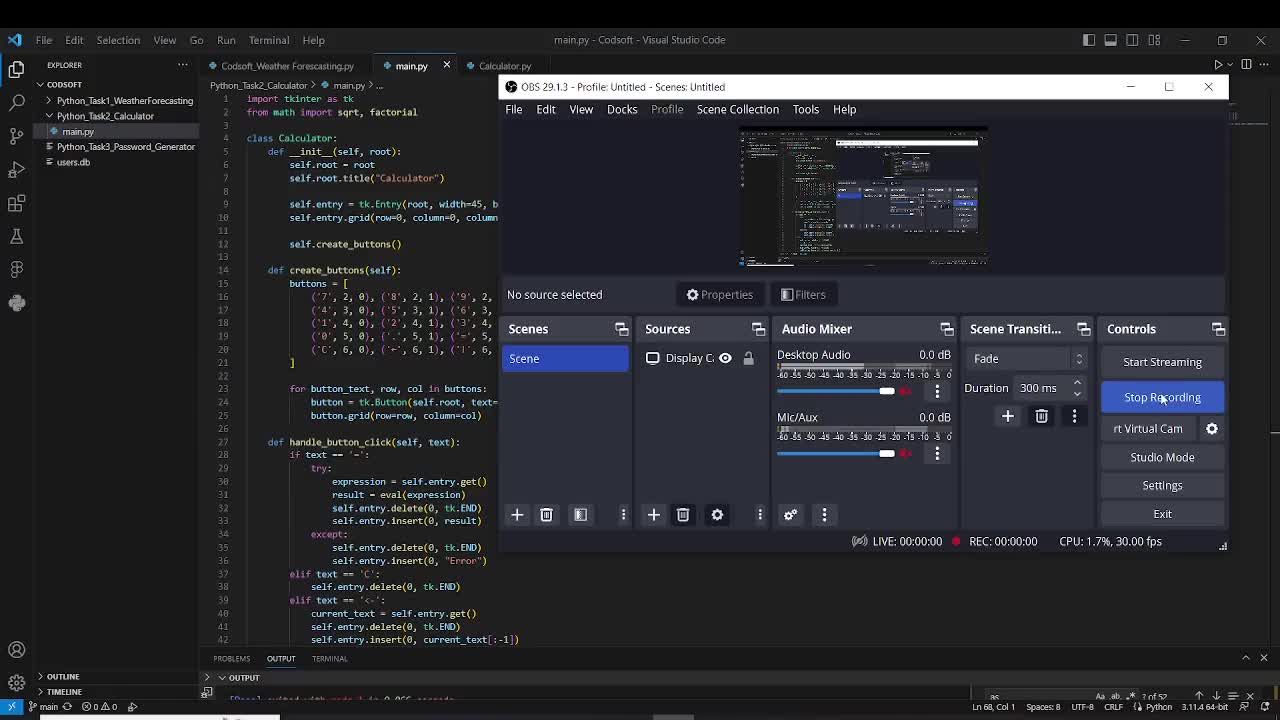Click the Stop Recording button
1280x720 pixels.
[x=1162, y=398]
